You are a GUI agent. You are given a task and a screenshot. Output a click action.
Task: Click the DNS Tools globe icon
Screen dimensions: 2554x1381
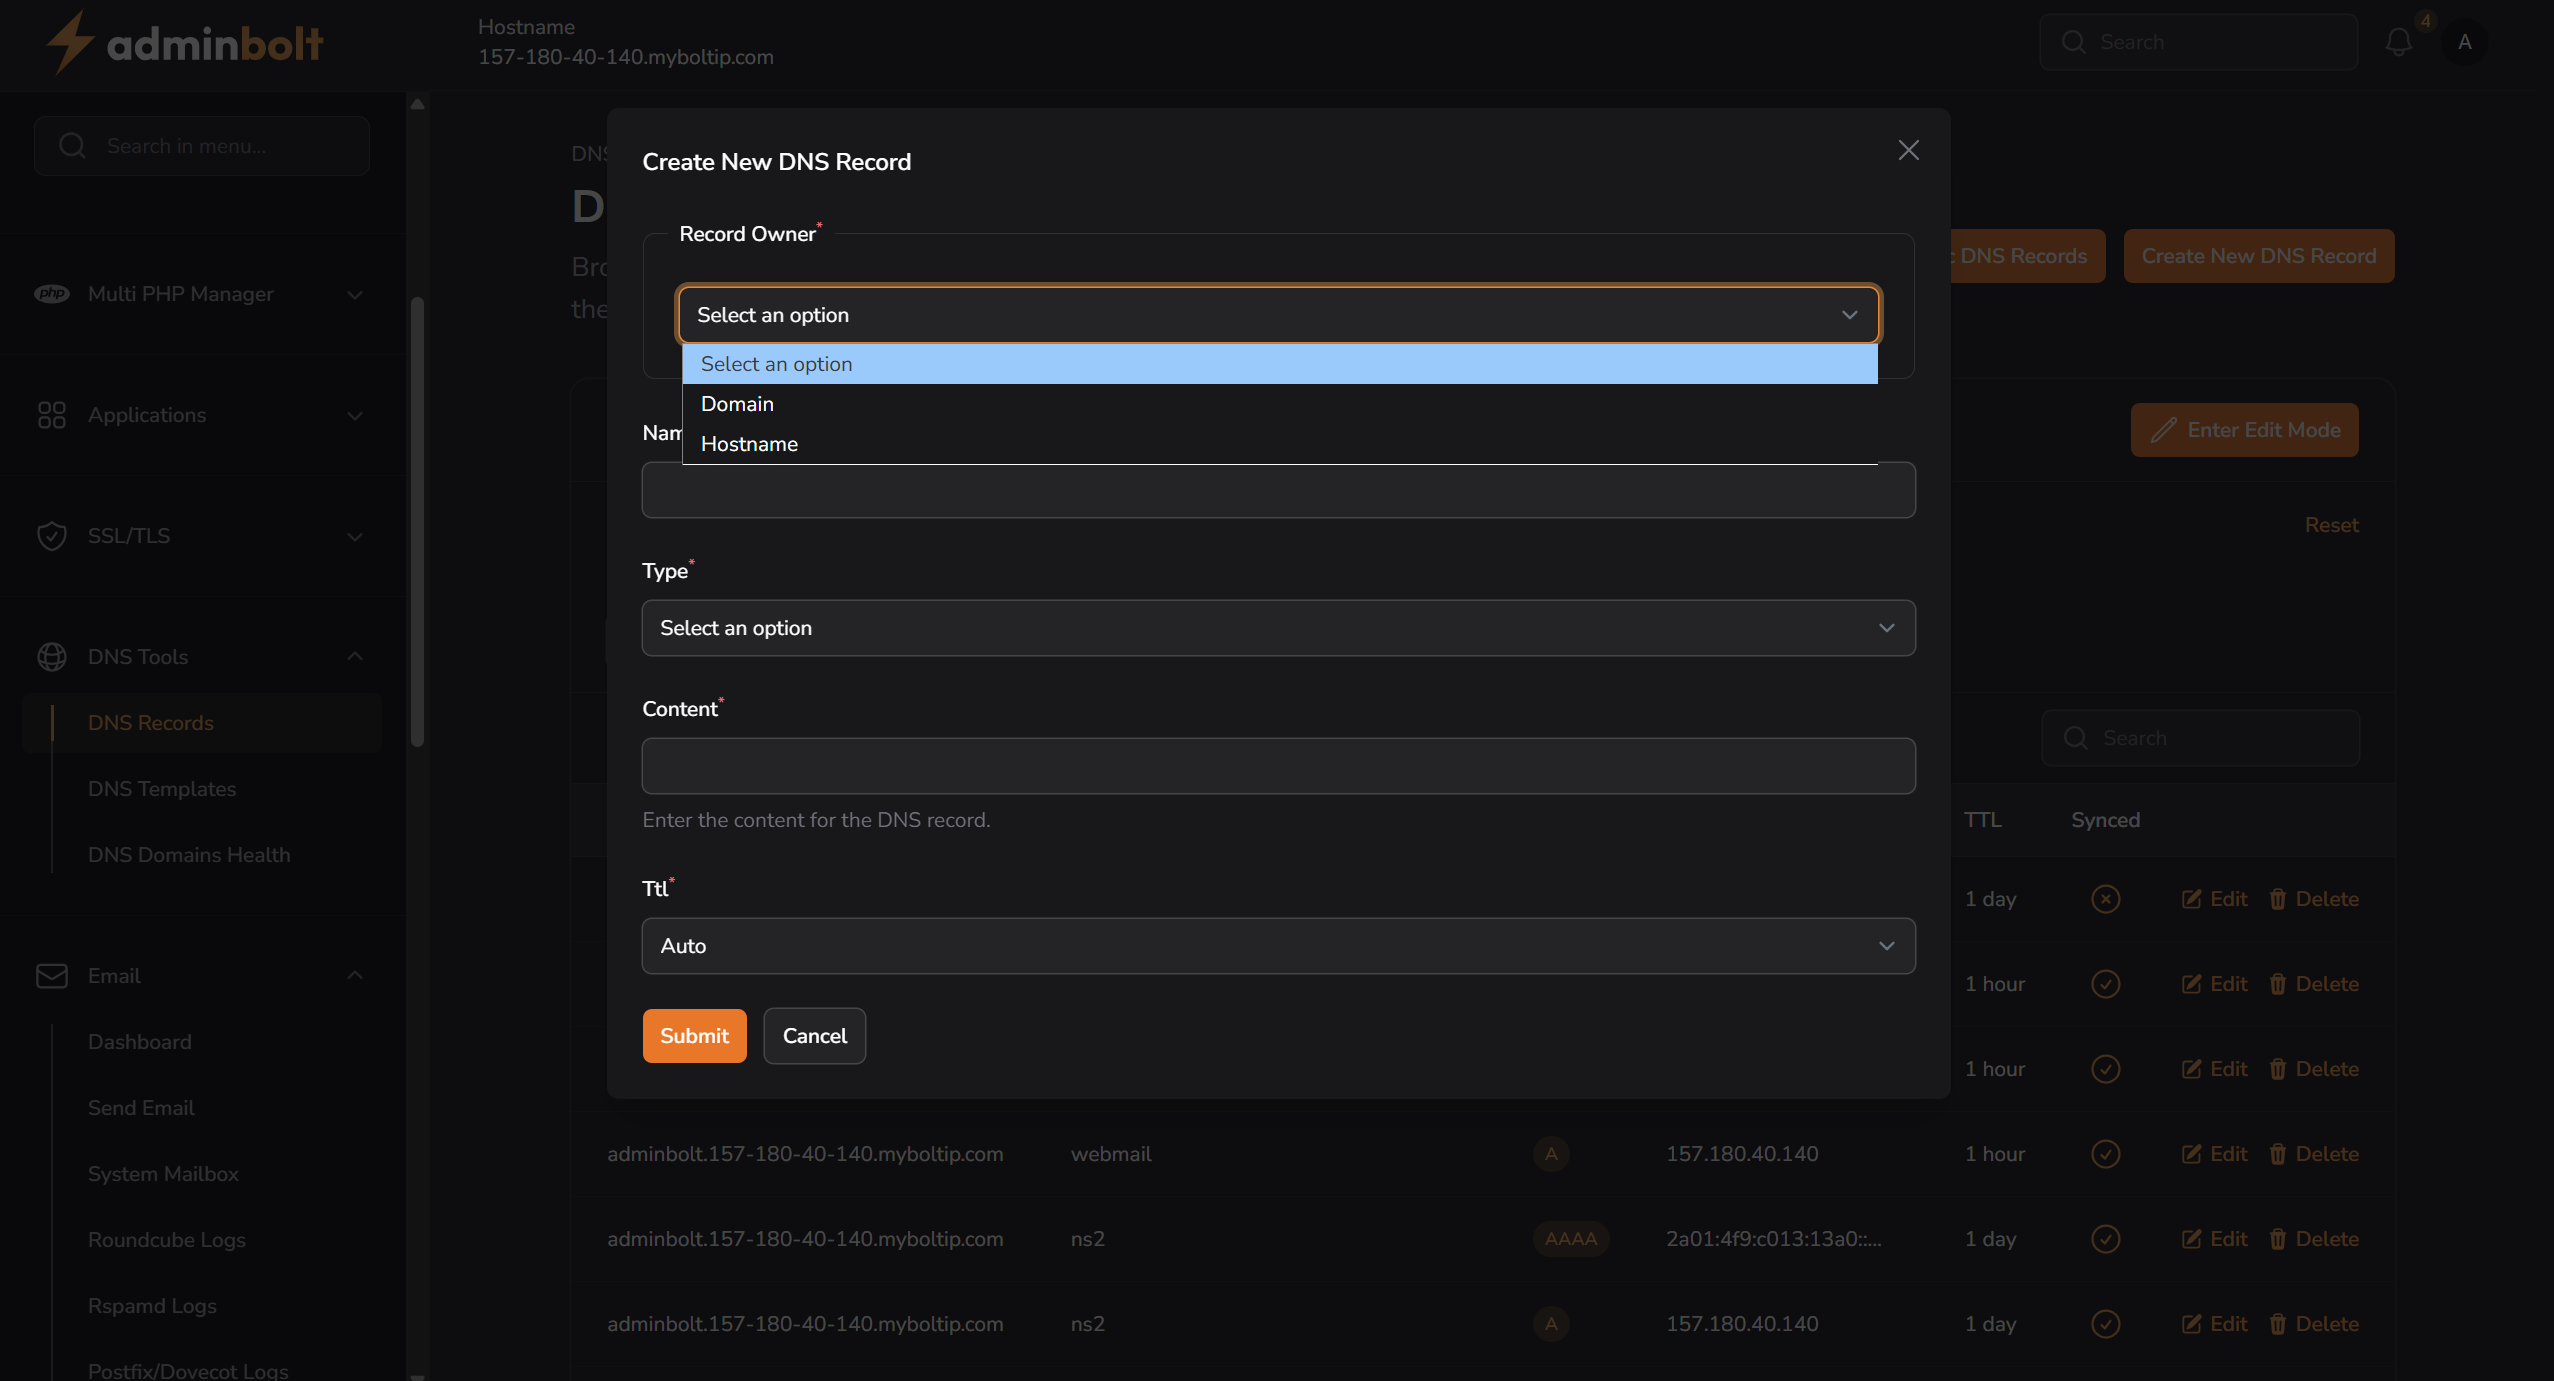tap(52, 657)
